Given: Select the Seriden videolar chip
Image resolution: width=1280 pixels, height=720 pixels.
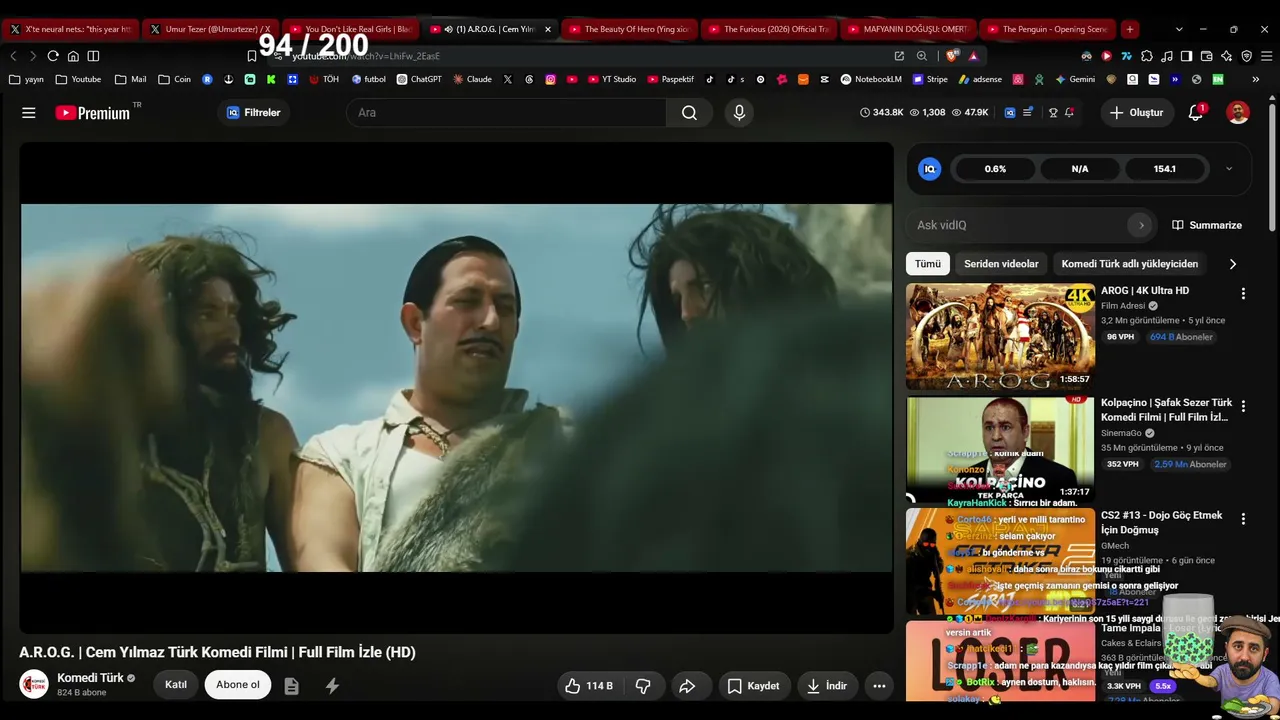Looking at the screenshot, I should tap(1001, 264).
